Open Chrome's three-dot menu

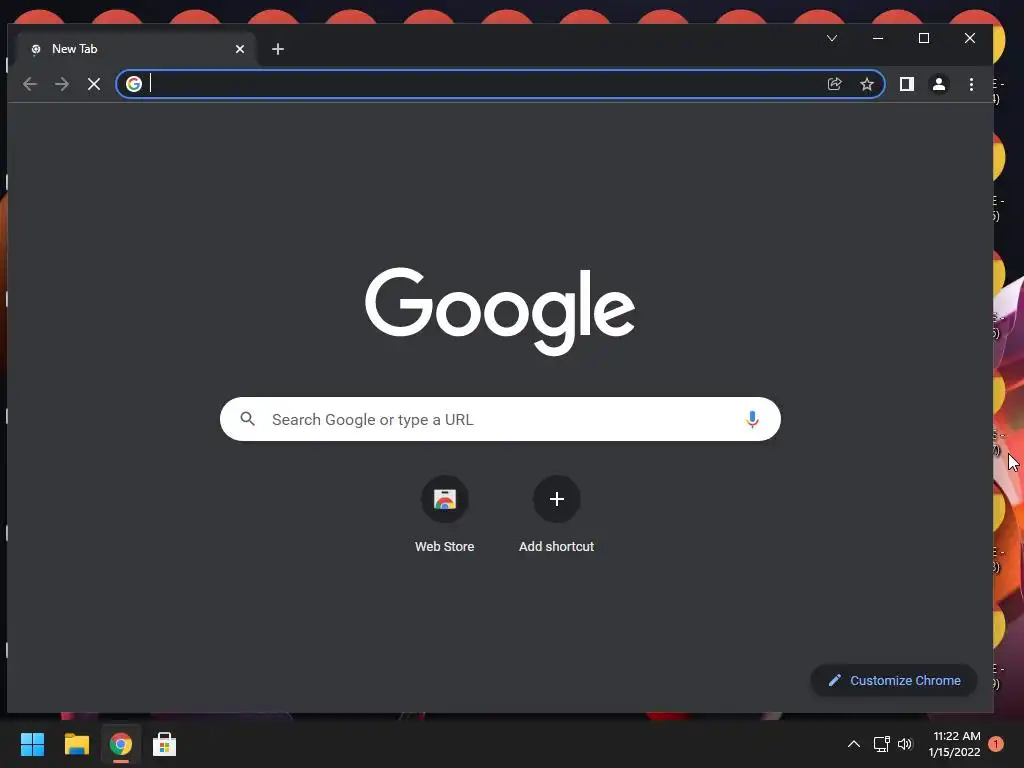971,84
